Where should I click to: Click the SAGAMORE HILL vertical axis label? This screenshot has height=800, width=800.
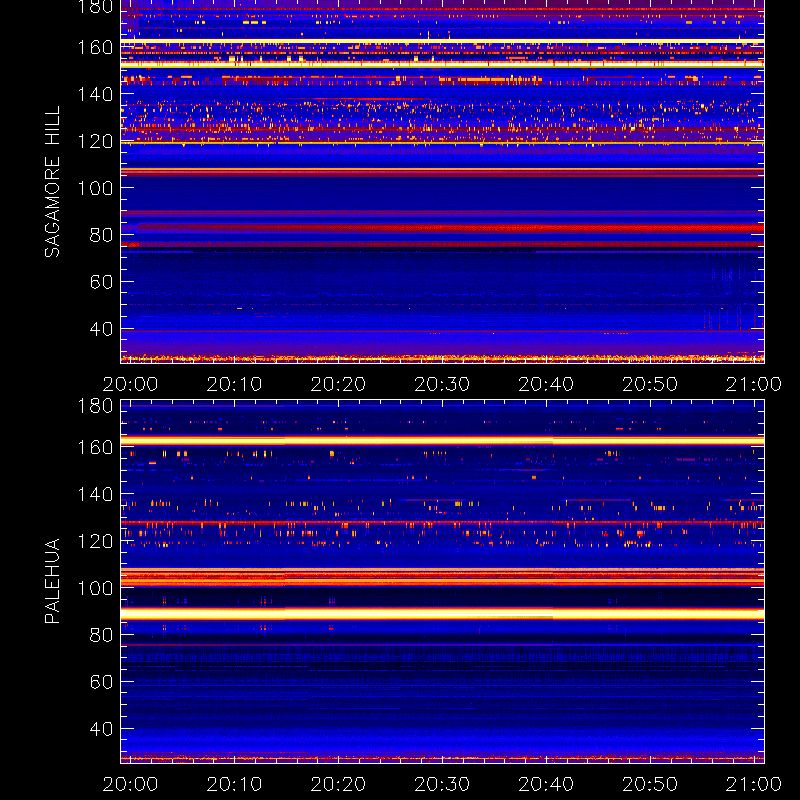point(53,182)
